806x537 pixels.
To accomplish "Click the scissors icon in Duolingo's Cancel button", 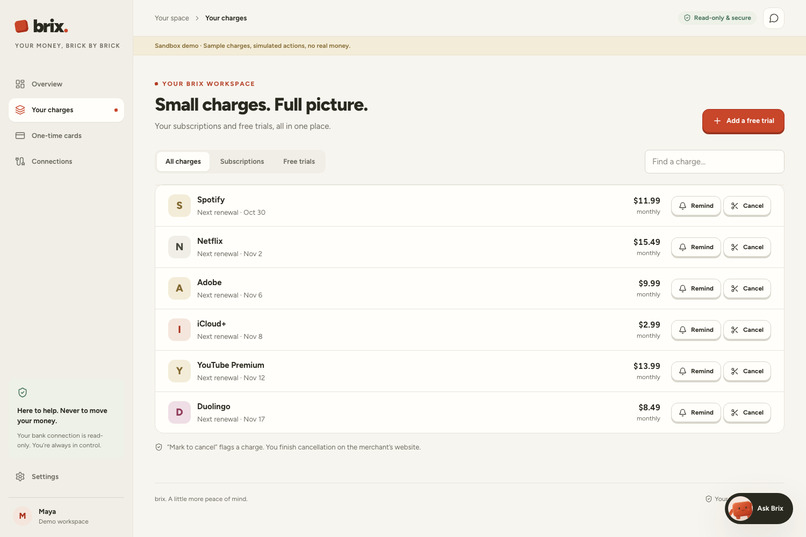I will click(x=735, y=413).
